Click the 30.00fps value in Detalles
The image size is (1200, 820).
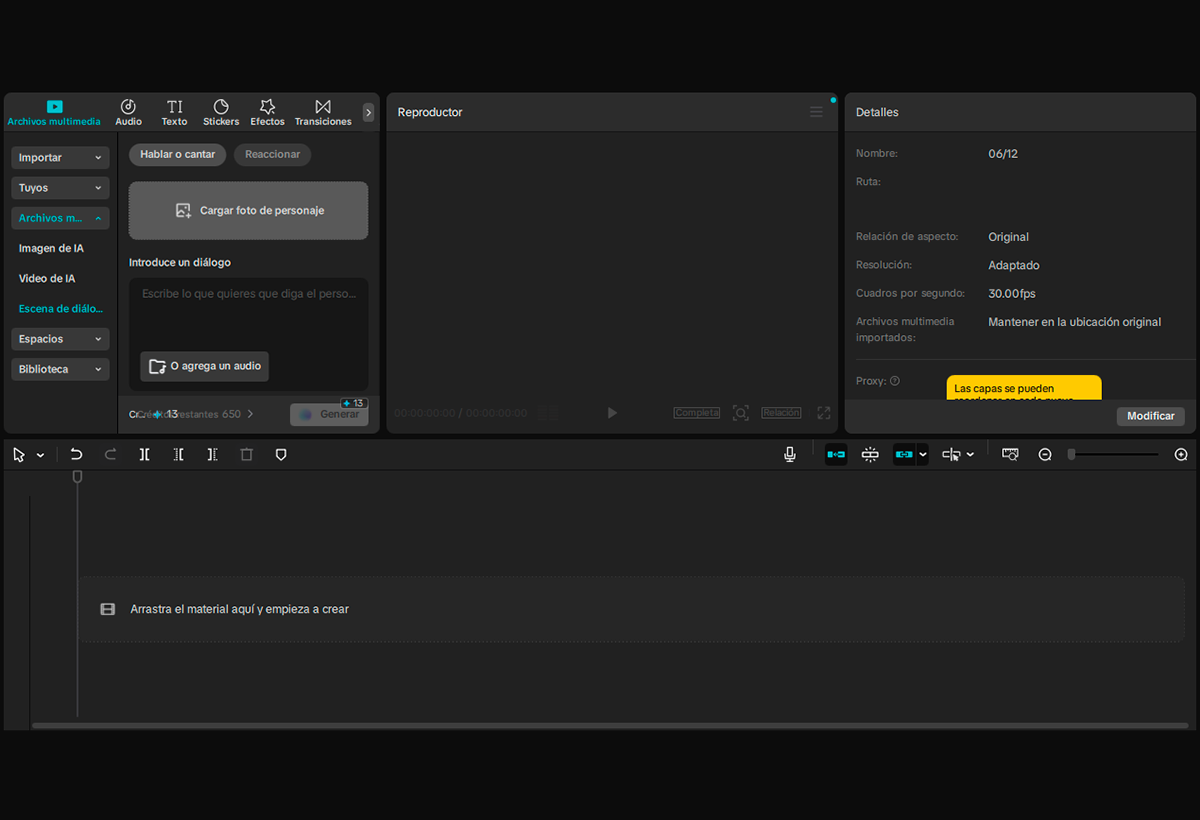pyautogui.click(x=1012, y=294)
